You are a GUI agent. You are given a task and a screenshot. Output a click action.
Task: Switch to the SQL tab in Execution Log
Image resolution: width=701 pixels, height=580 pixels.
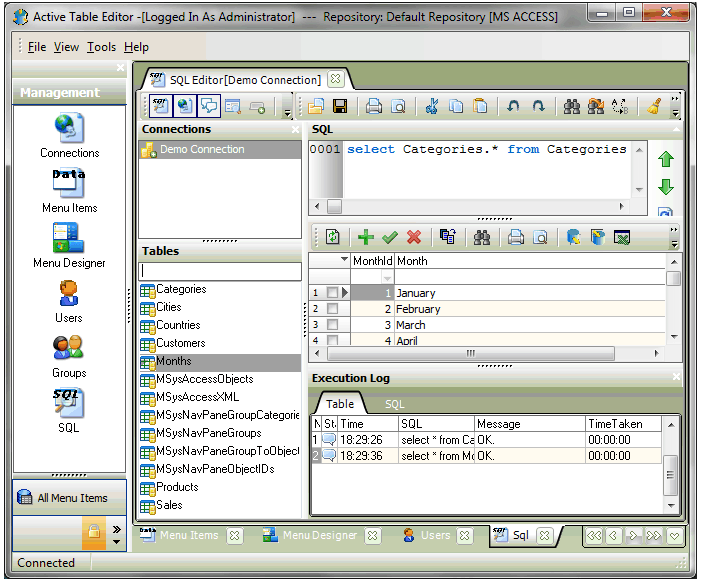395,404
